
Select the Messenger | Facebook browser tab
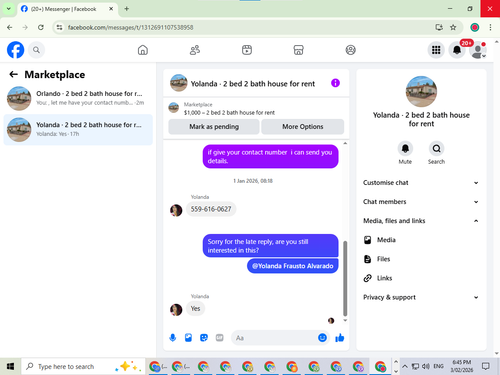point(67,9)
